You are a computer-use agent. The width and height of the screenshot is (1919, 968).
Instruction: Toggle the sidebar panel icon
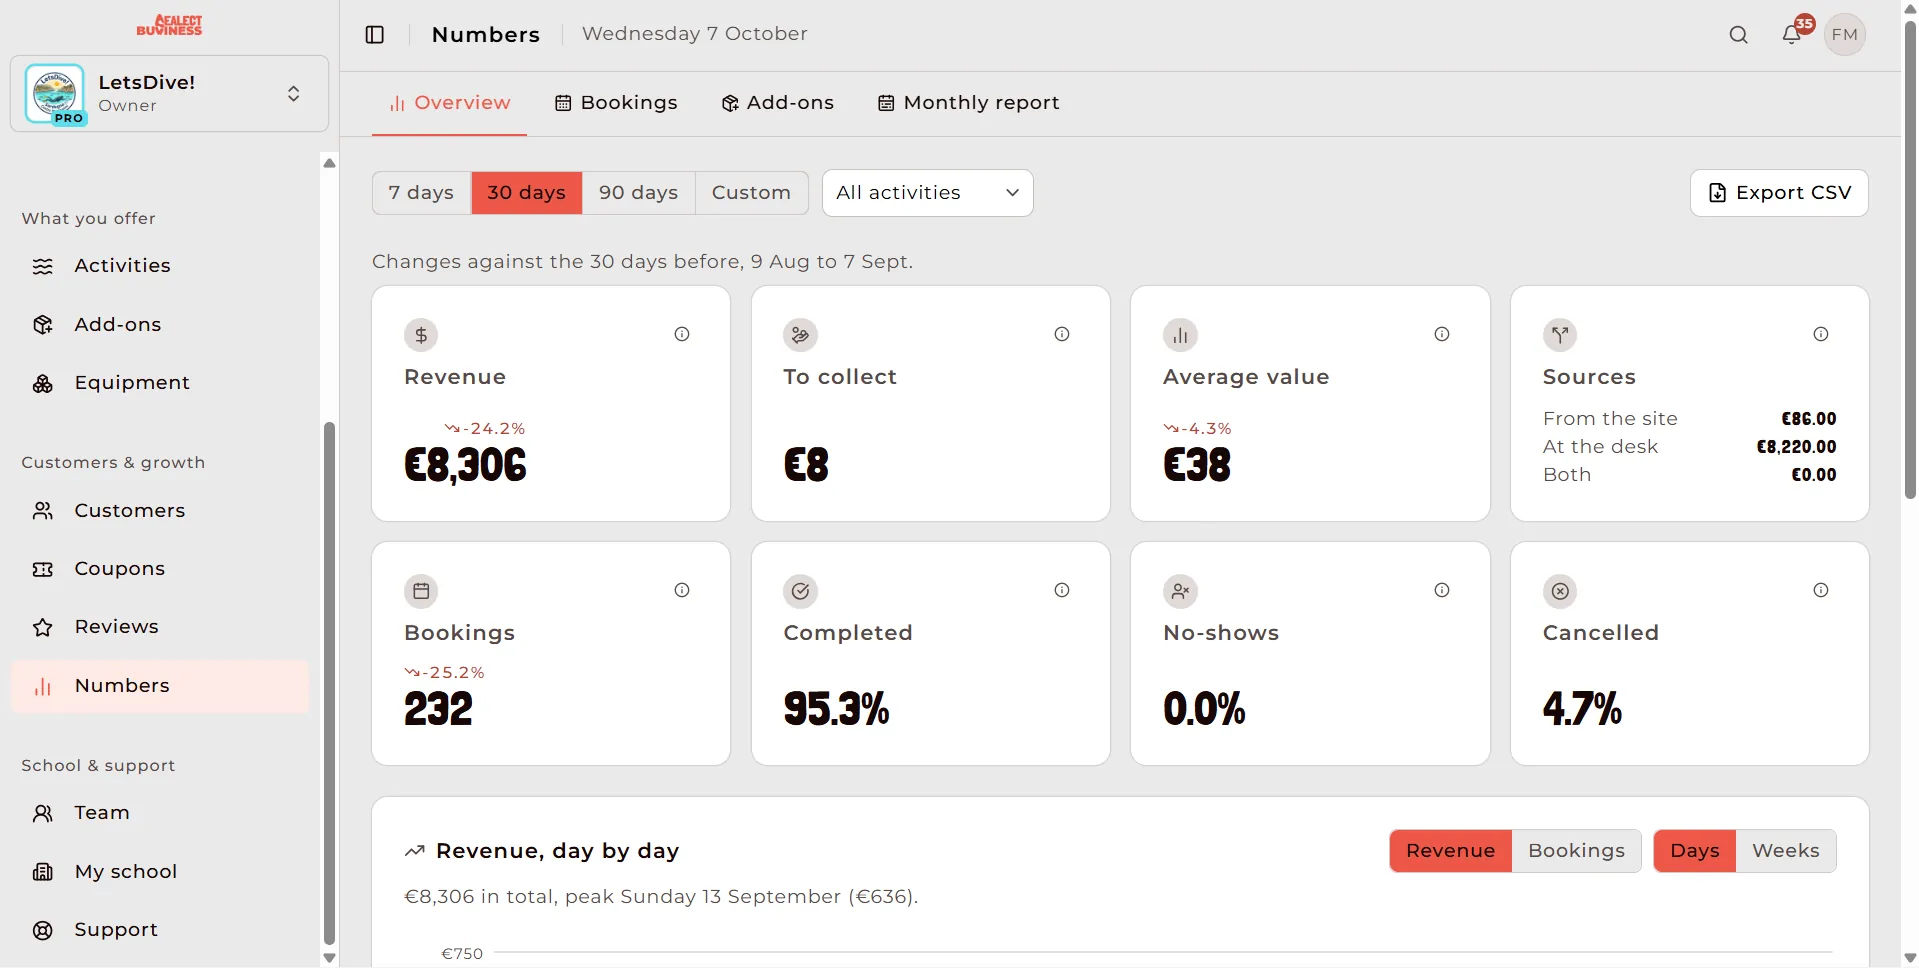(375, 35)
